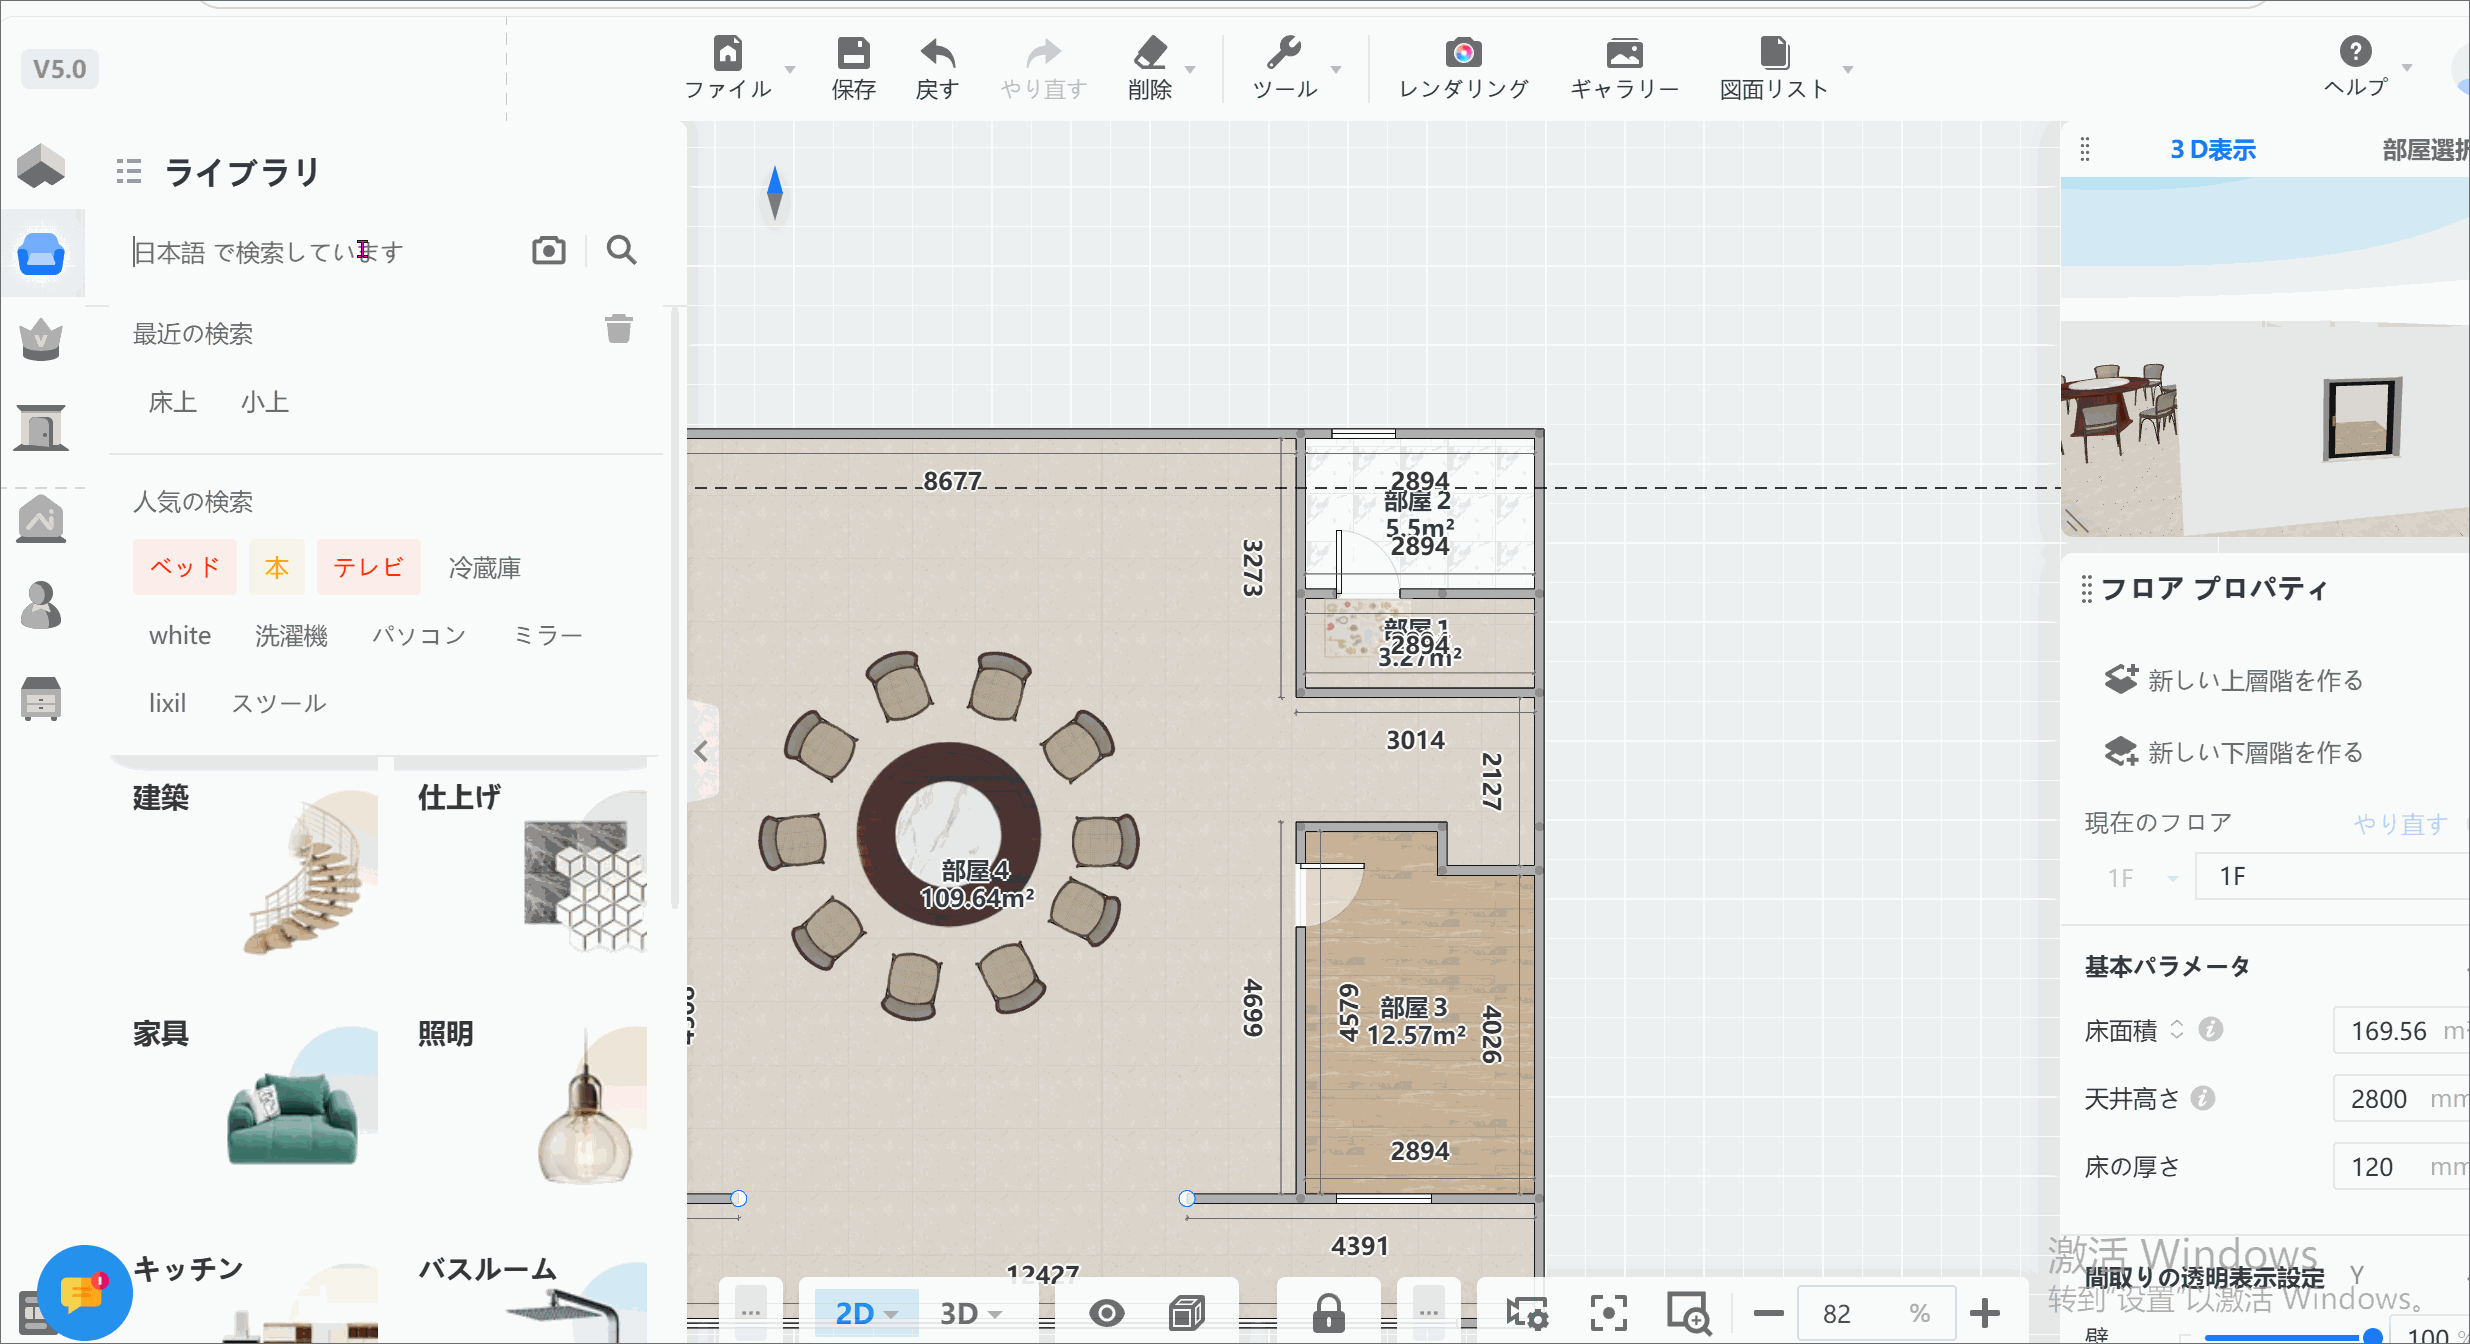Expand the 図面リスト dropdown arrow

[x=1848, y=69]
